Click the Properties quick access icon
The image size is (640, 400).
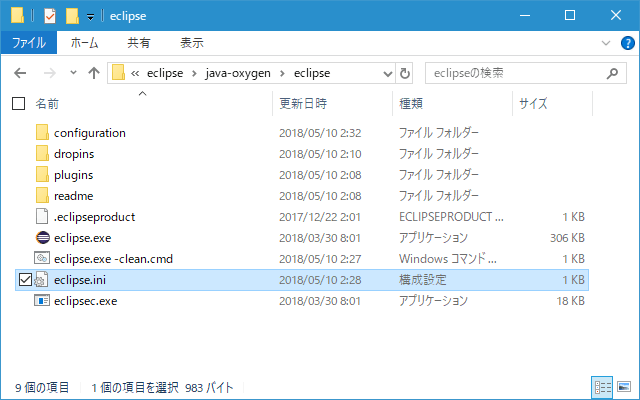pyautogui.click(x=50, y=16)
